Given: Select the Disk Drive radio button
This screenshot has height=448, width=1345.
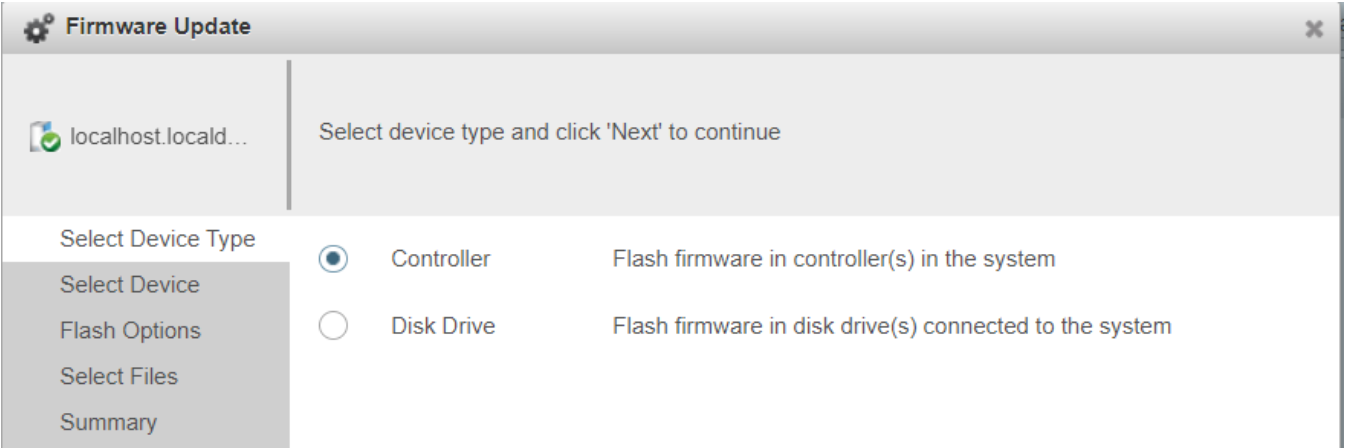Looking at the screenshot, I should 333,326.
